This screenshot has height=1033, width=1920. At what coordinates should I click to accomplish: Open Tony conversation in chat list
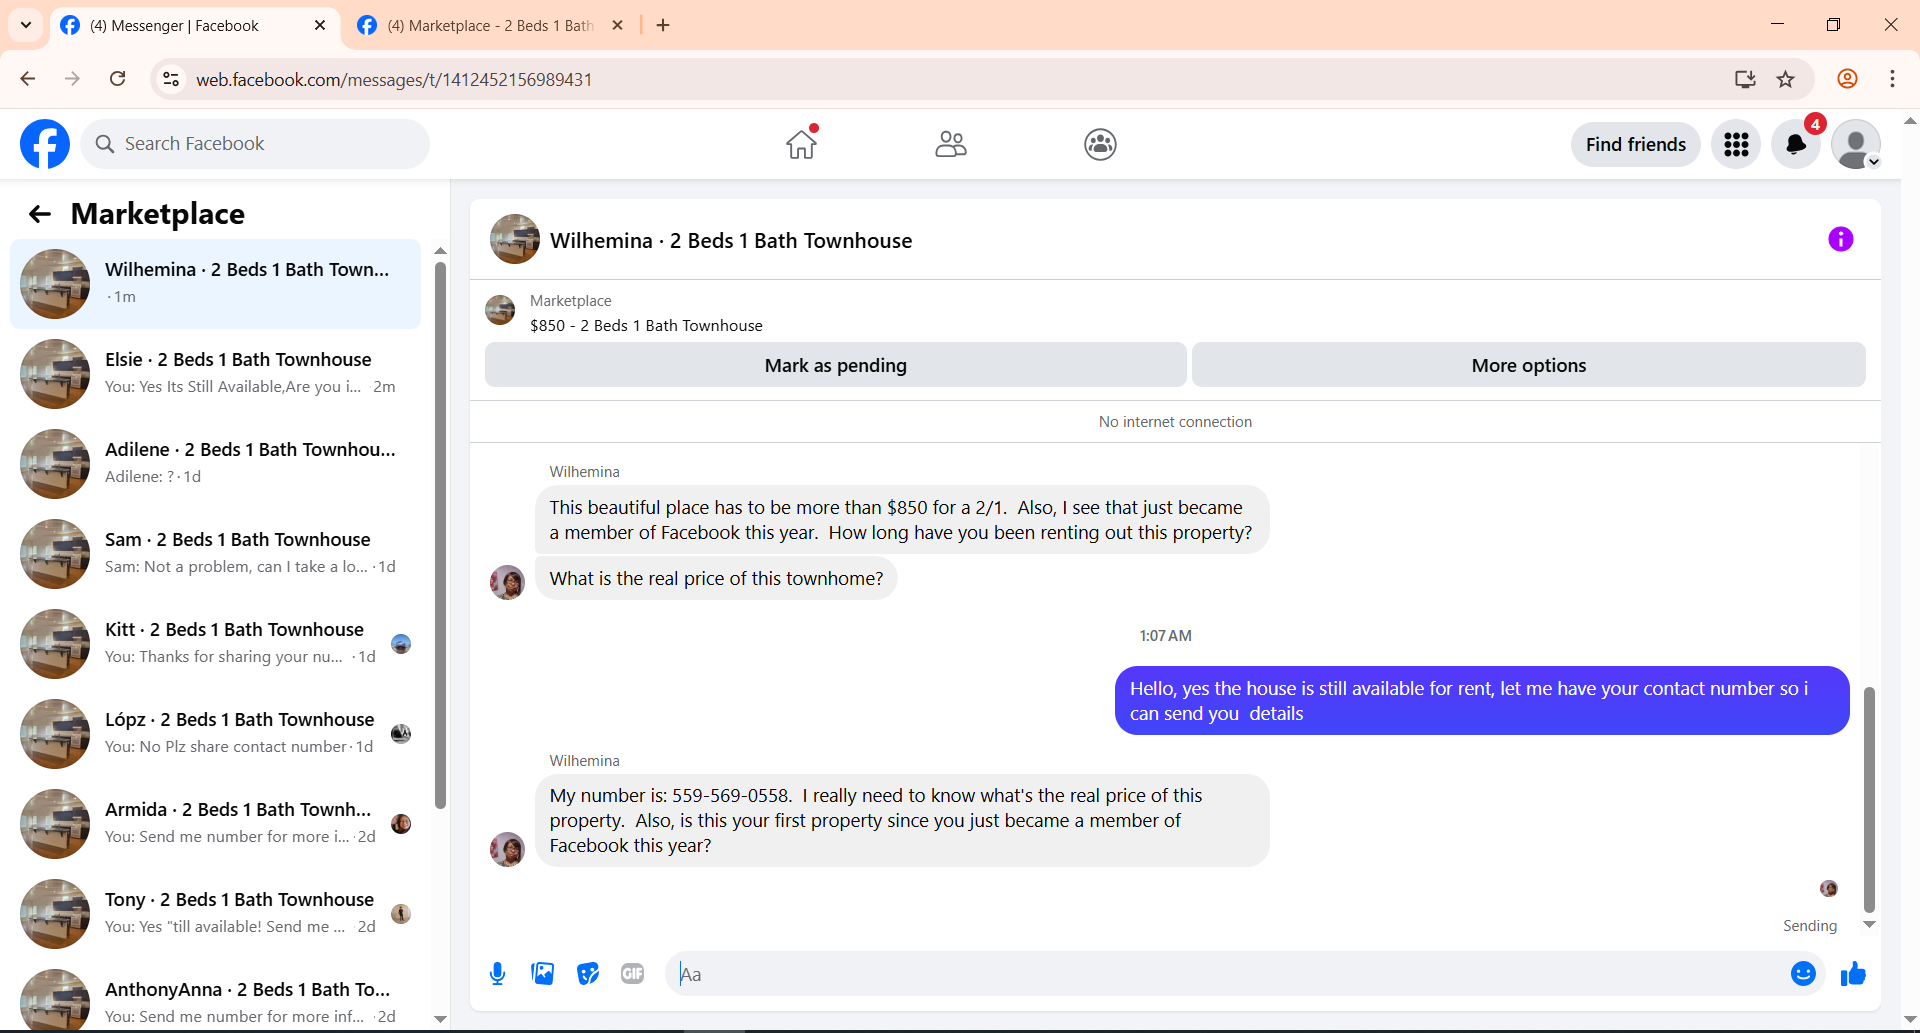point(215,914)
